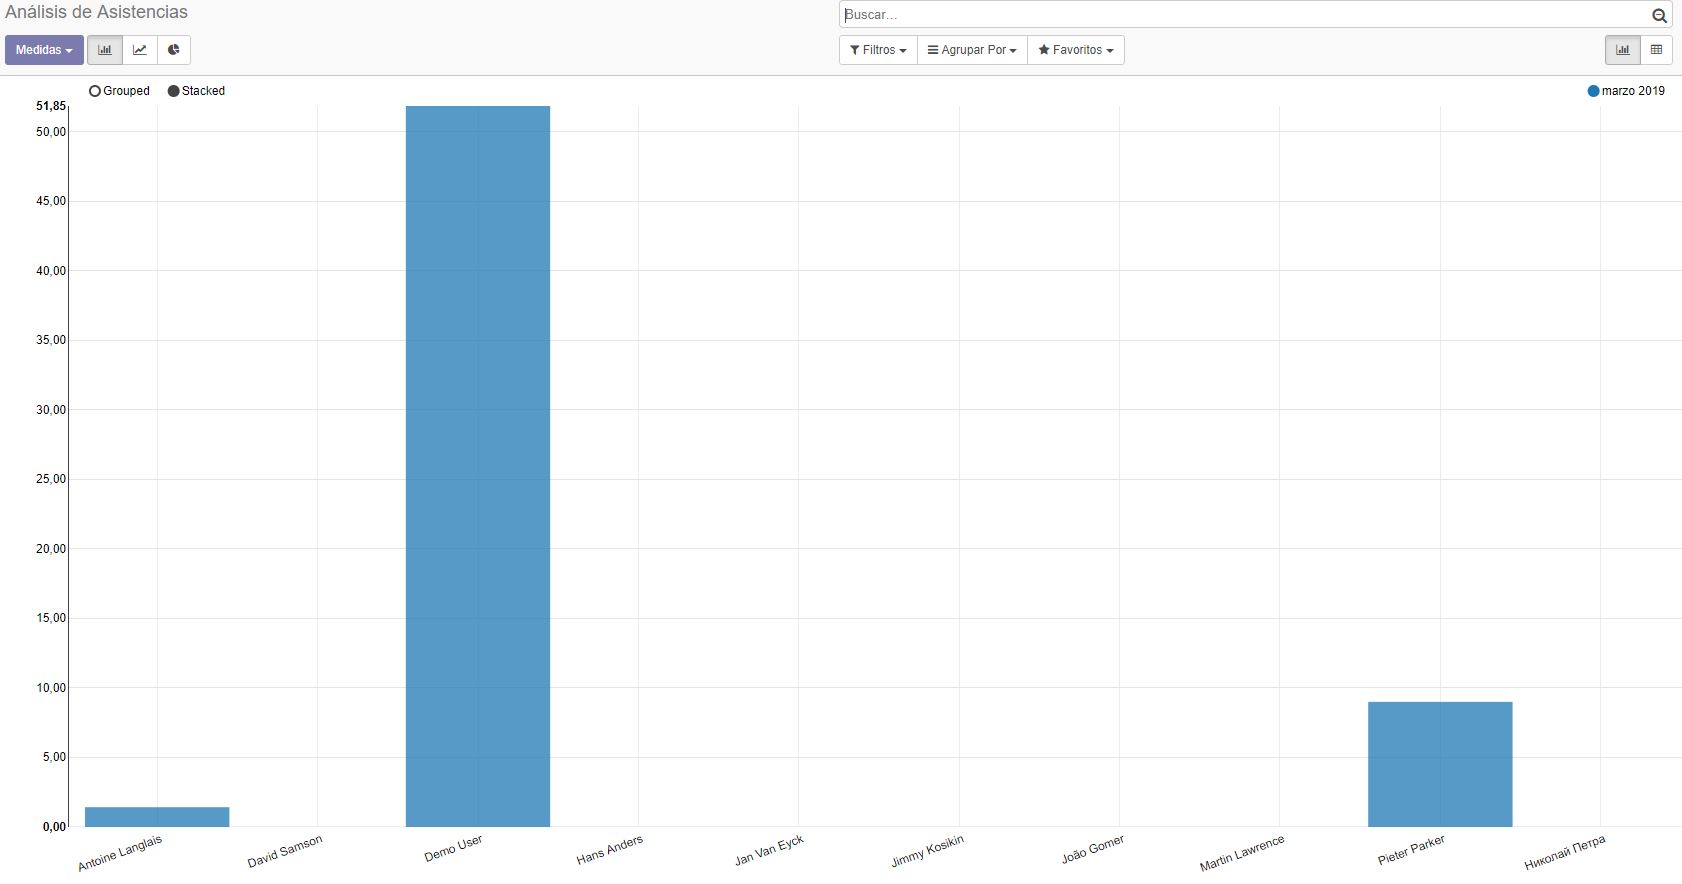Click the Jan Van Eyck axis label
The height and width of the screenshot is (884, 1682).
(769, 850)
